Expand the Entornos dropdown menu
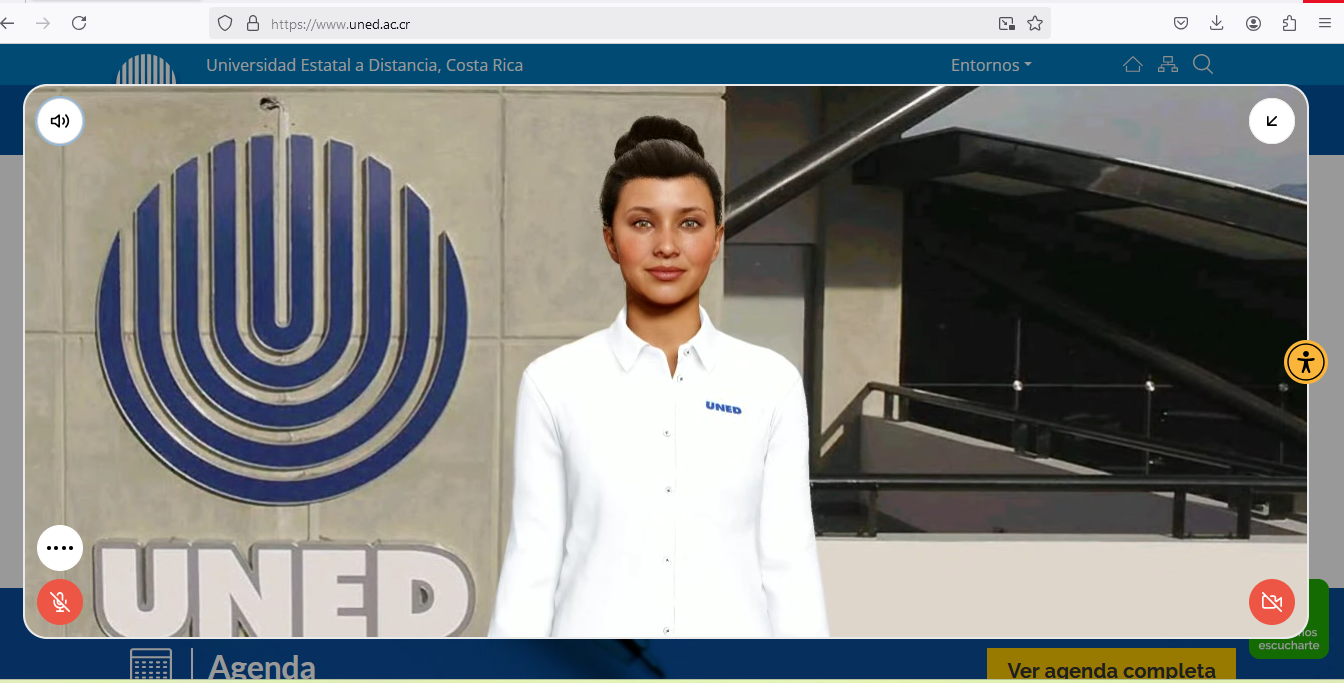The width and height of the screenshot is (1344, 683). click(x=990, y=65)
